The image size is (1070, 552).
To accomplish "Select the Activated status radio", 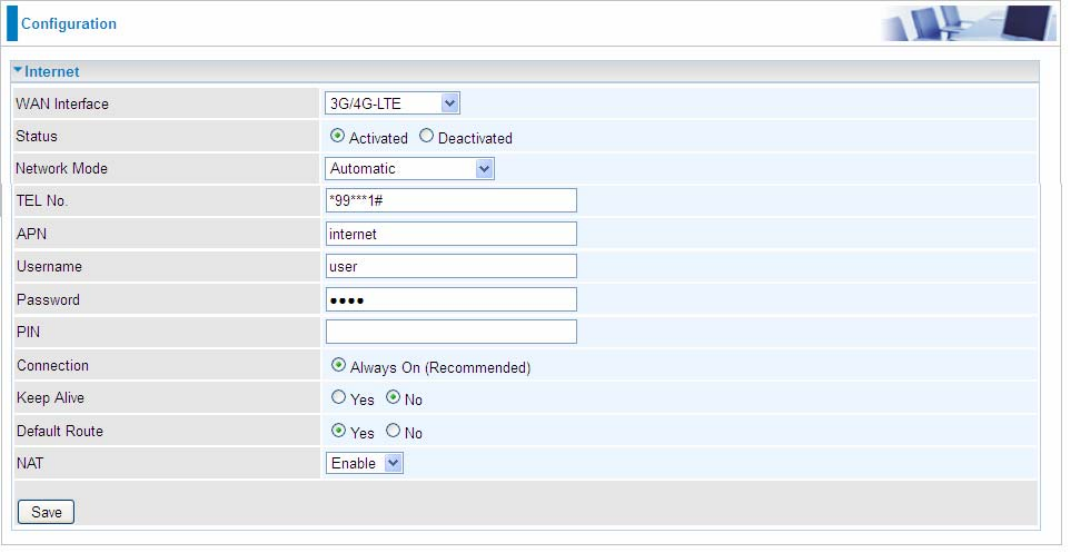I will [337, 136].
